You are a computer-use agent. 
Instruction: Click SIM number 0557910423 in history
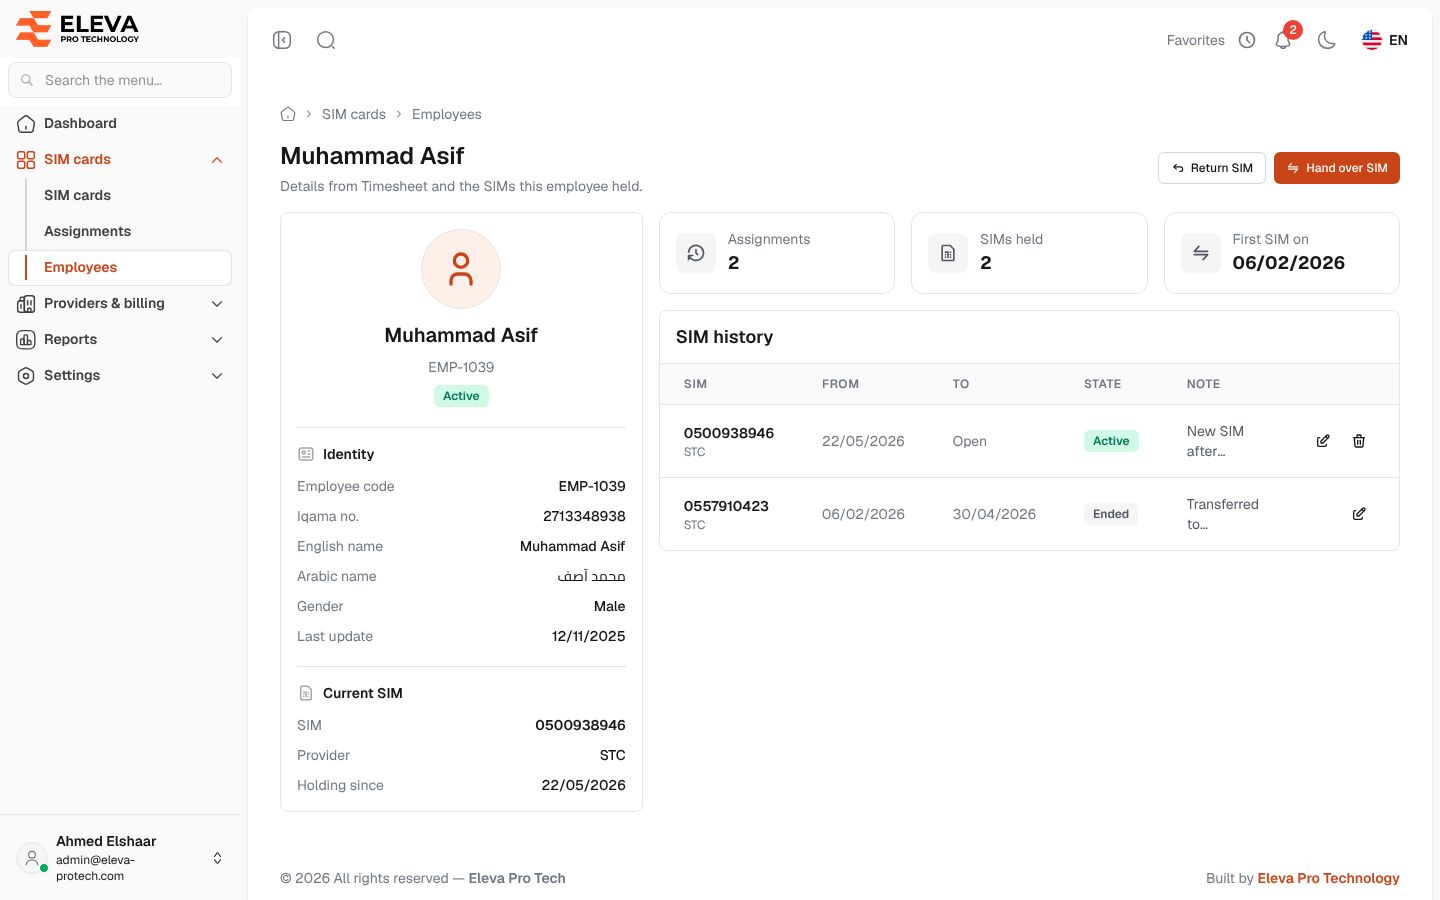click(x=726, y=506)
